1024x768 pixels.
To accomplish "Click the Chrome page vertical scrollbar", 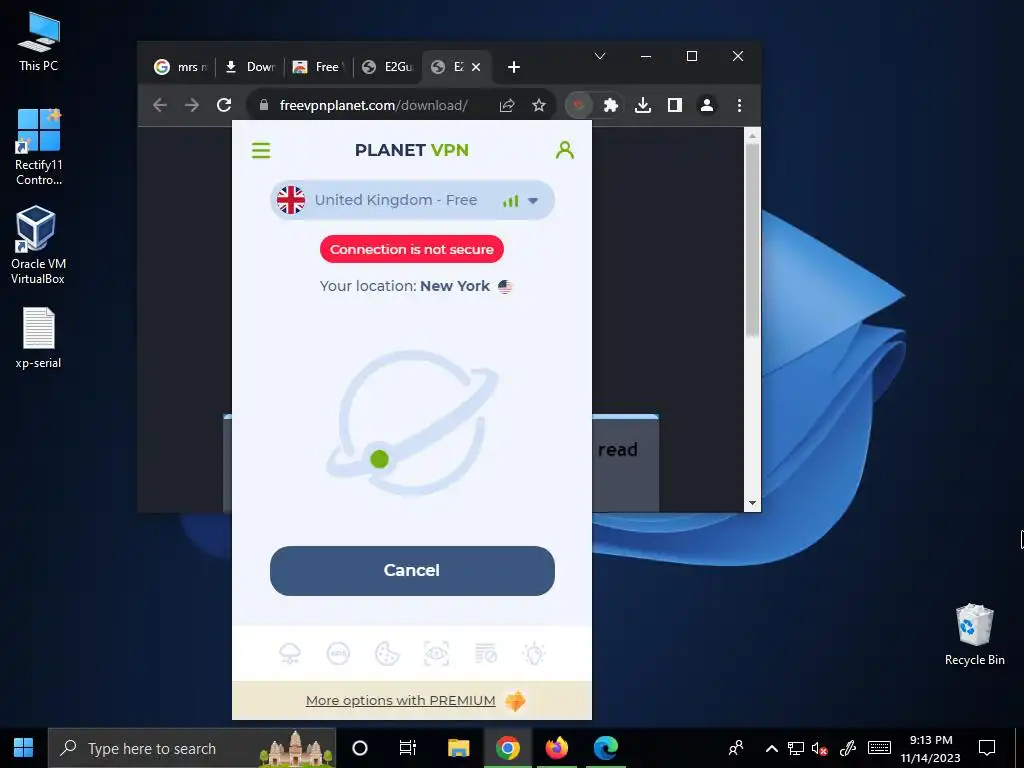I will [x=752, y=240].
